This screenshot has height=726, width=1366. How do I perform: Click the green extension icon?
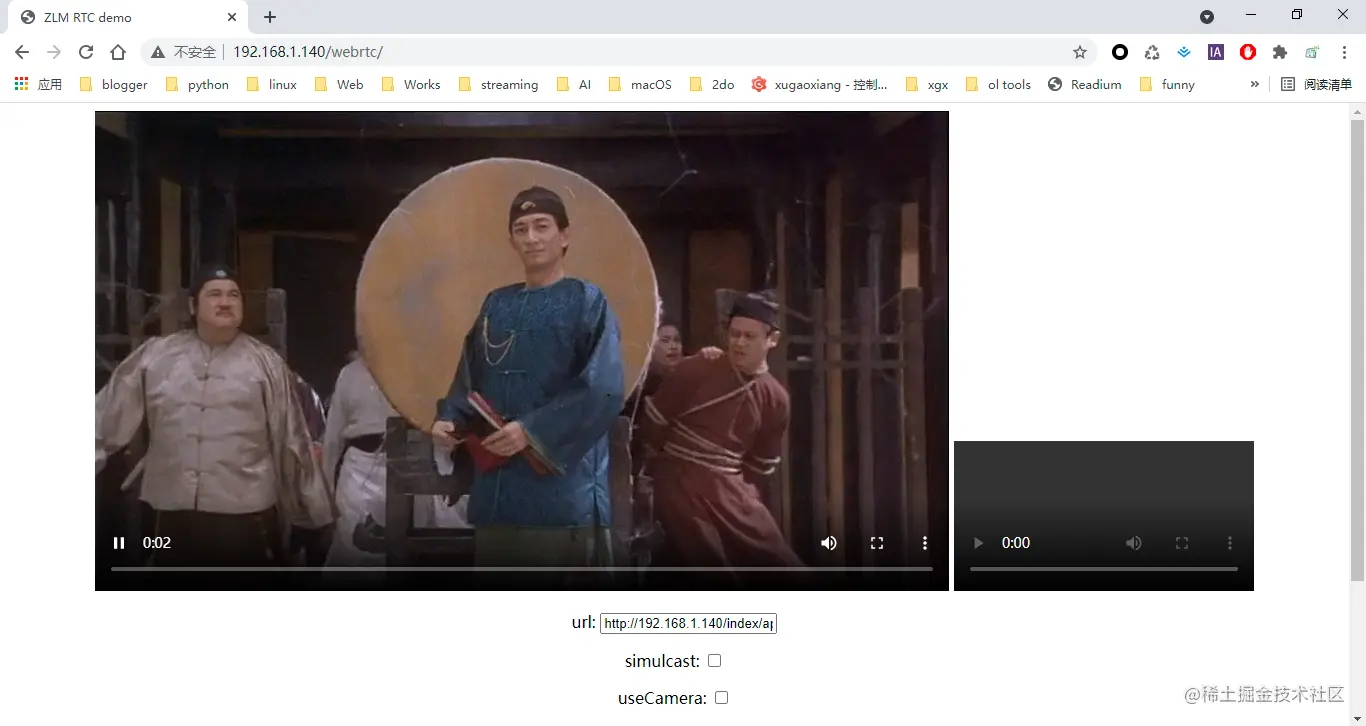[1312, 52]
